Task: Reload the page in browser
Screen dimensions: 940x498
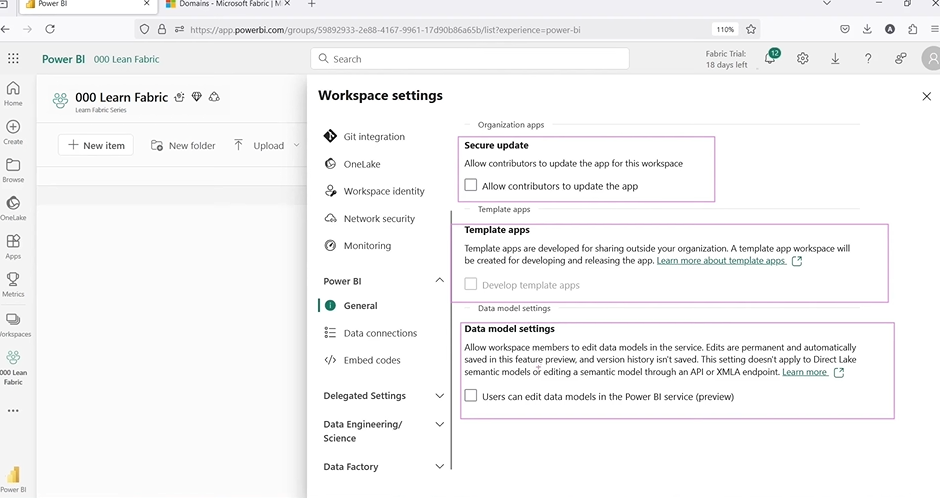Action: [x=50, y=29]
